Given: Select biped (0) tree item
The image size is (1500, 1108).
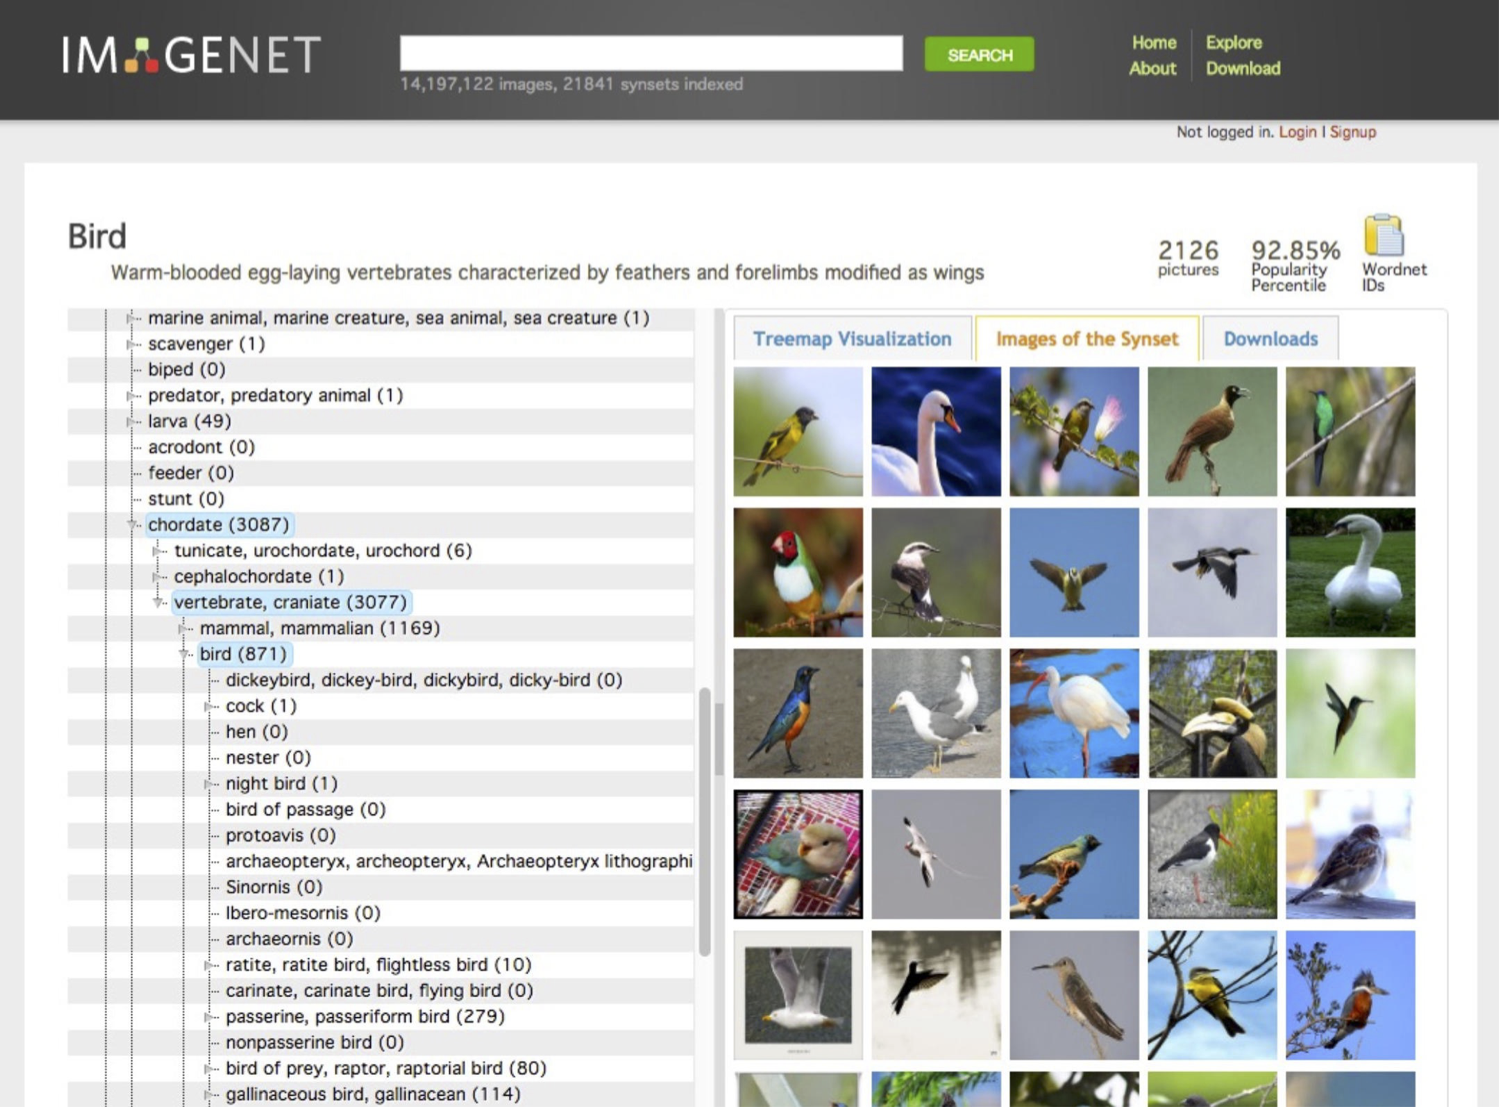Looking at the screenshot, I should point(187,370).
